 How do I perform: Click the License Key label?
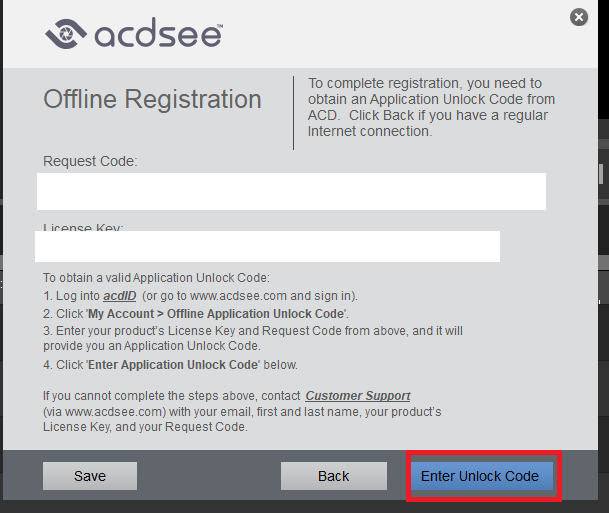[83, 228]
